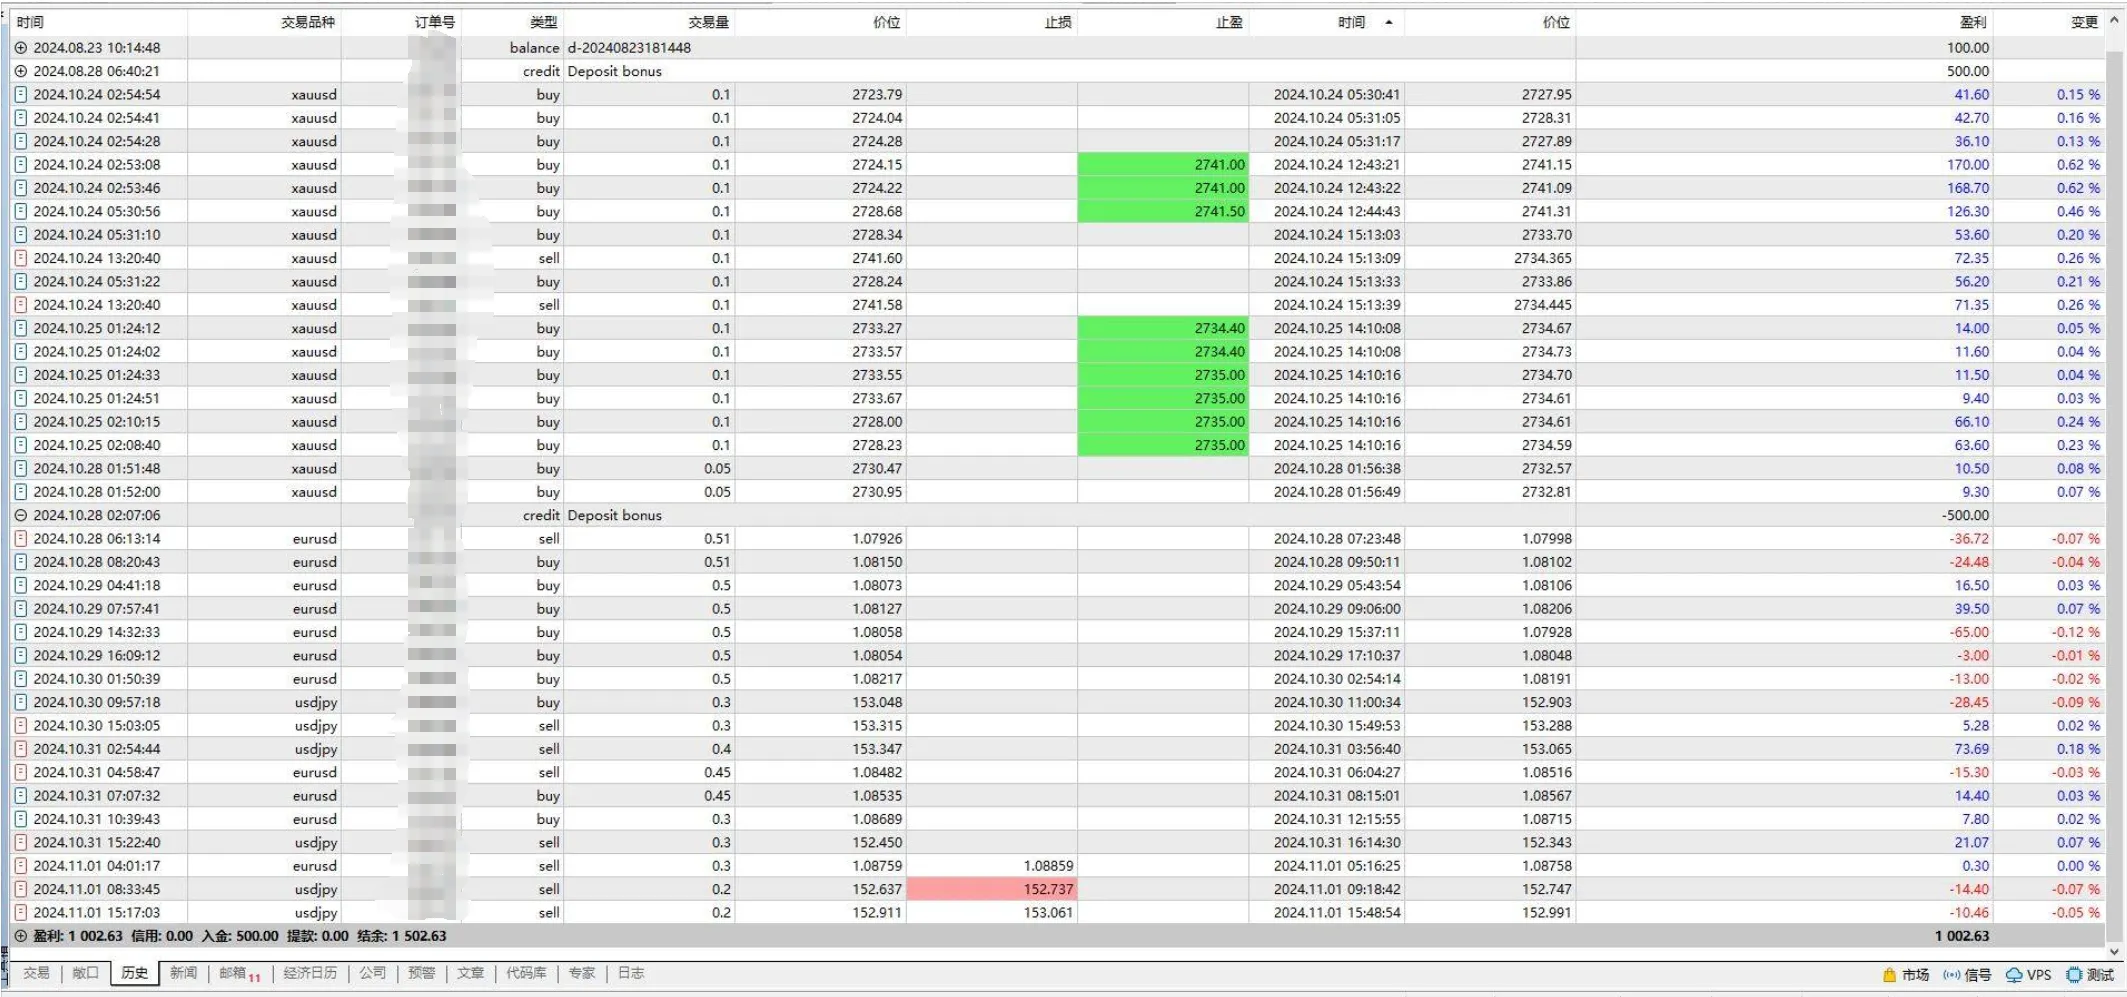Open the 新闻 news tab
Image resolution: width=2127 pixels, height=997 pixels.
[183, 973]
